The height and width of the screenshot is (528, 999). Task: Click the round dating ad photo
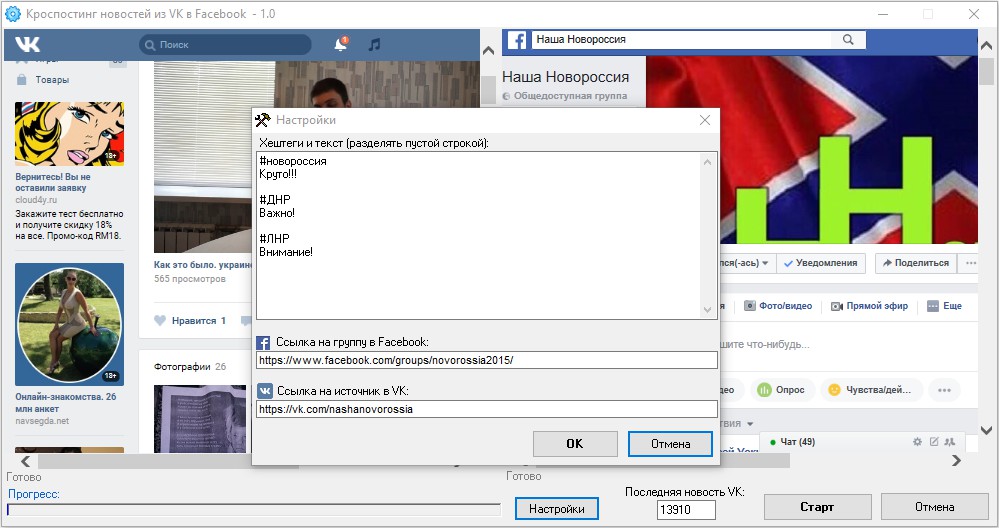tap(69, 324)
